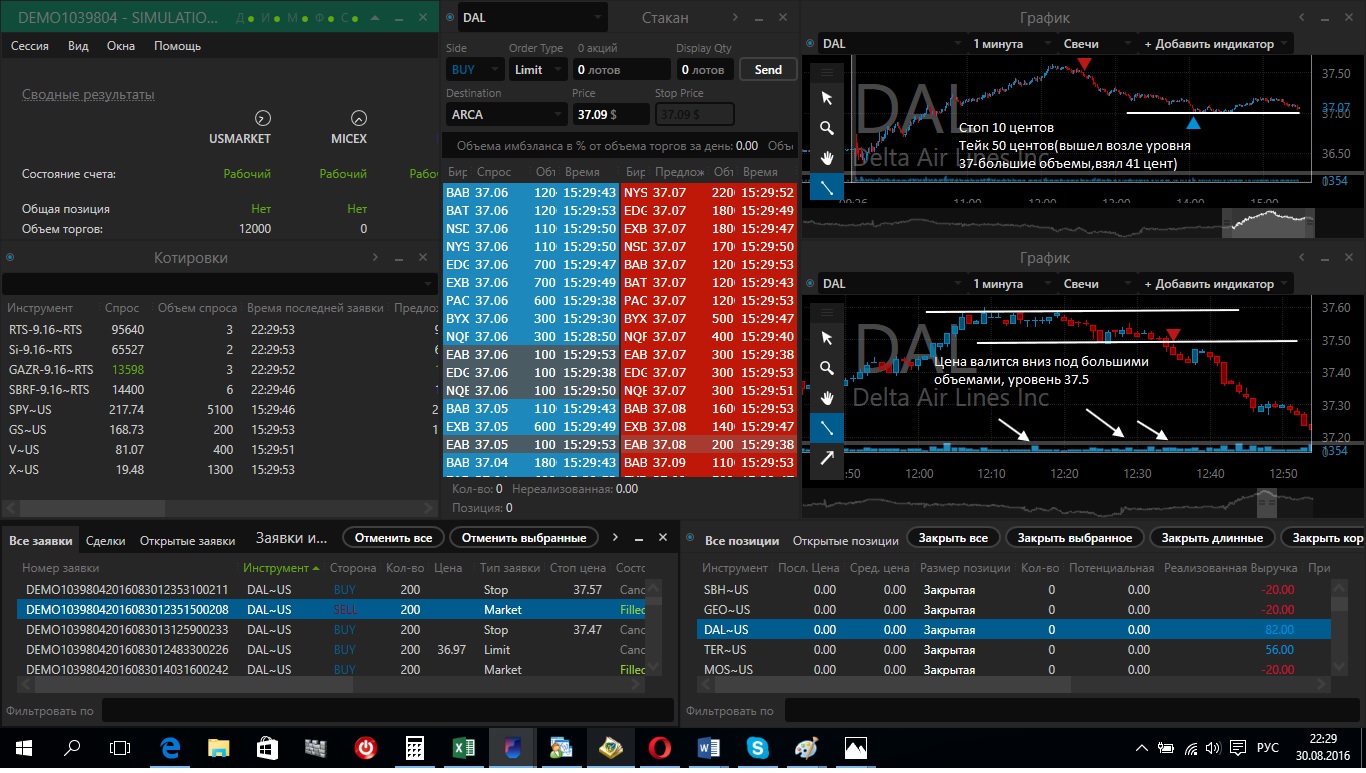
Task: Open Opera browser from taskbar
Action: (659, 748)
